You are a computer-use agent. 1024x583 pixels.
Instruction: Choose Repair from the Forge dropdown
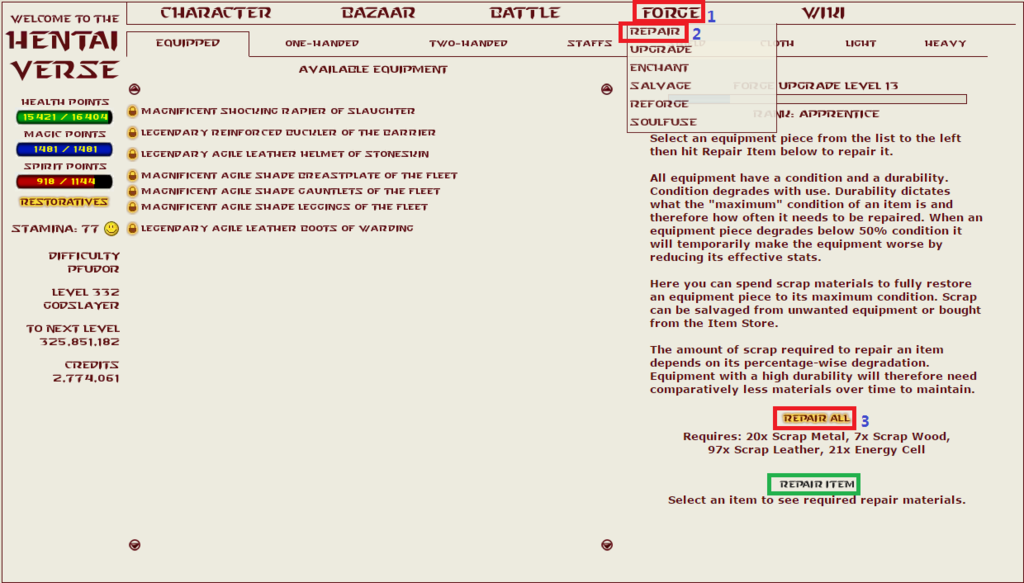tap(655, 31)
